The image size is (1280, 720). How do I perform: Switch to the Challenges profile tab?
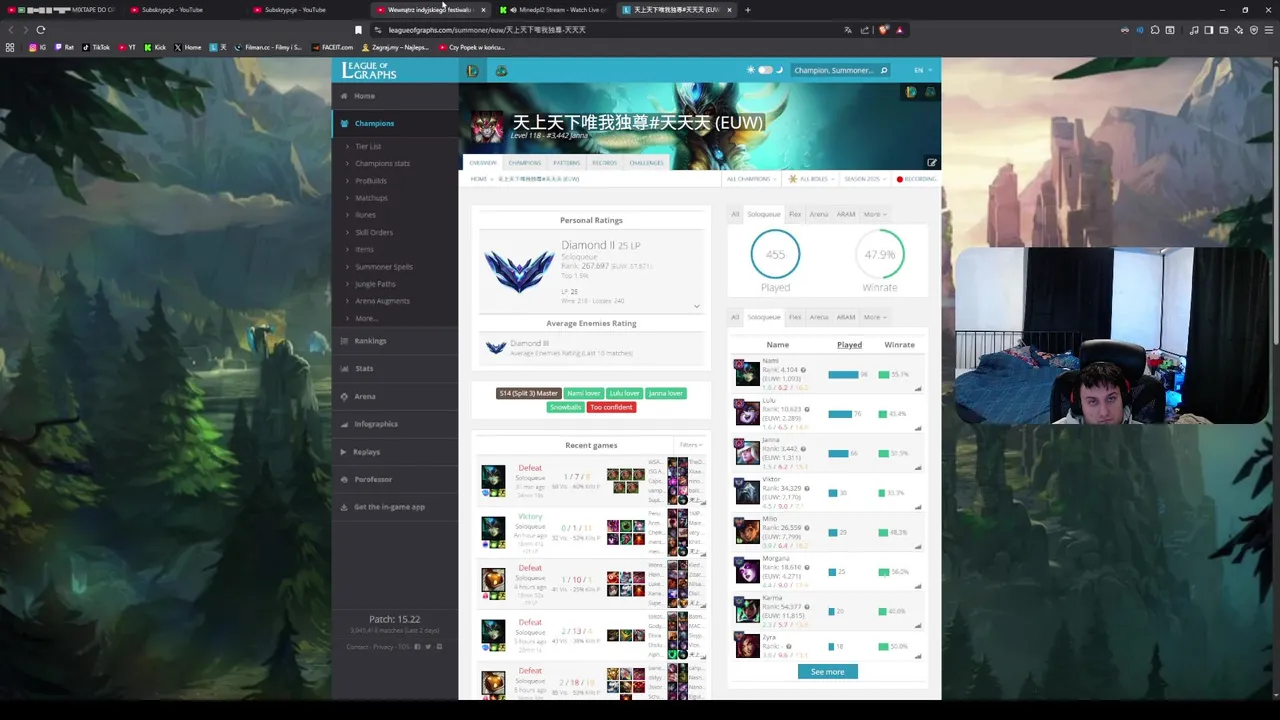(646, 163)
